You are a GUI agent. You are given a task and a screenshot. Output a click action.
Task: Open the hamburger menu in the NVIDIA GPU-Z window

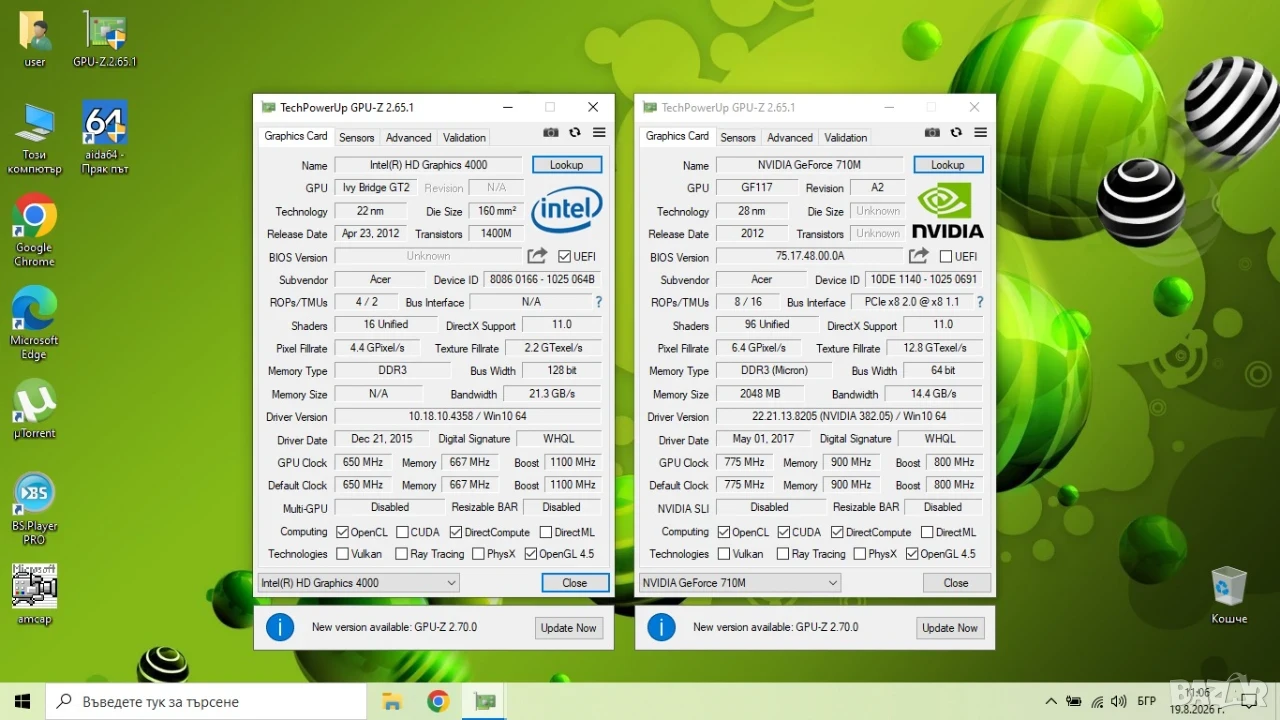tap(980, 133)
